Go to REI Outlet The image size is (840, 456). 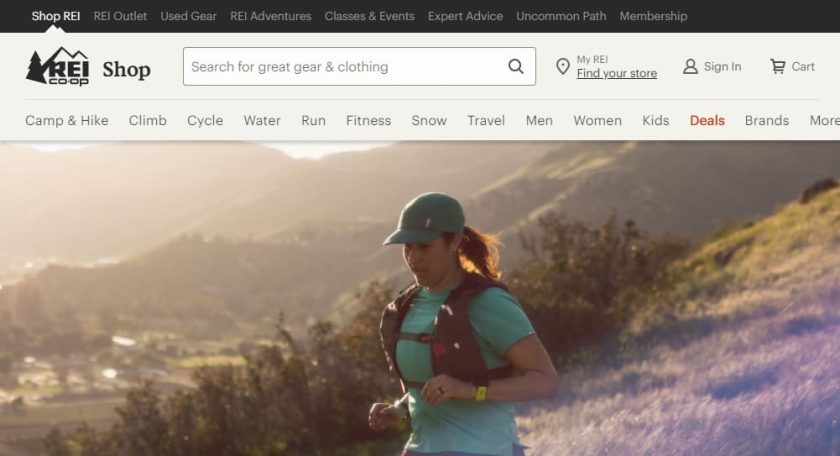coord(120,16)
